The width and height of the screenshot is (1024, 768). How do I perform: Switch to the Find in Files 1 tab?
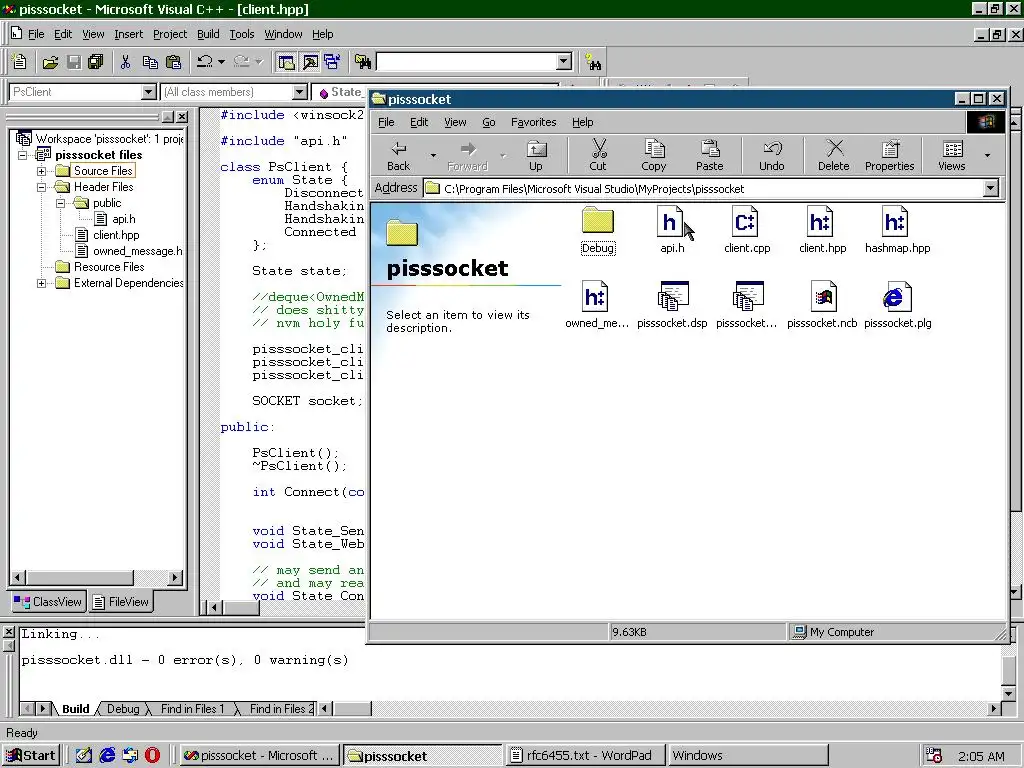click(x=192, y=709)
